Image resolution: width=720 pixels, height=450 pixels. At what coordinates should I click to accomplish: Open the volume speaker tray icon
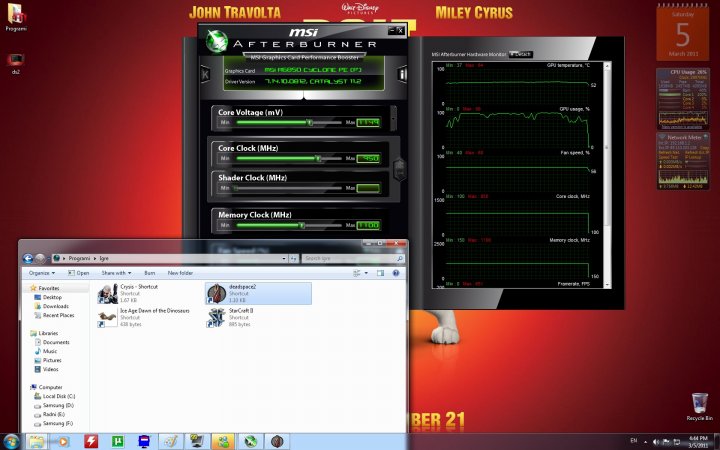click(x=656, y=442)
